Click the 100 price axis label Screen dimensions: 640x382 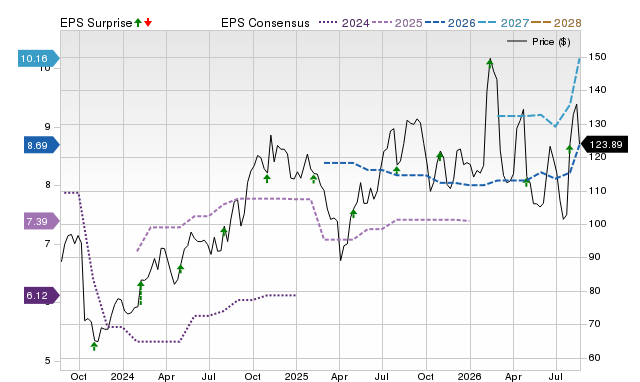tap(598, 224)
